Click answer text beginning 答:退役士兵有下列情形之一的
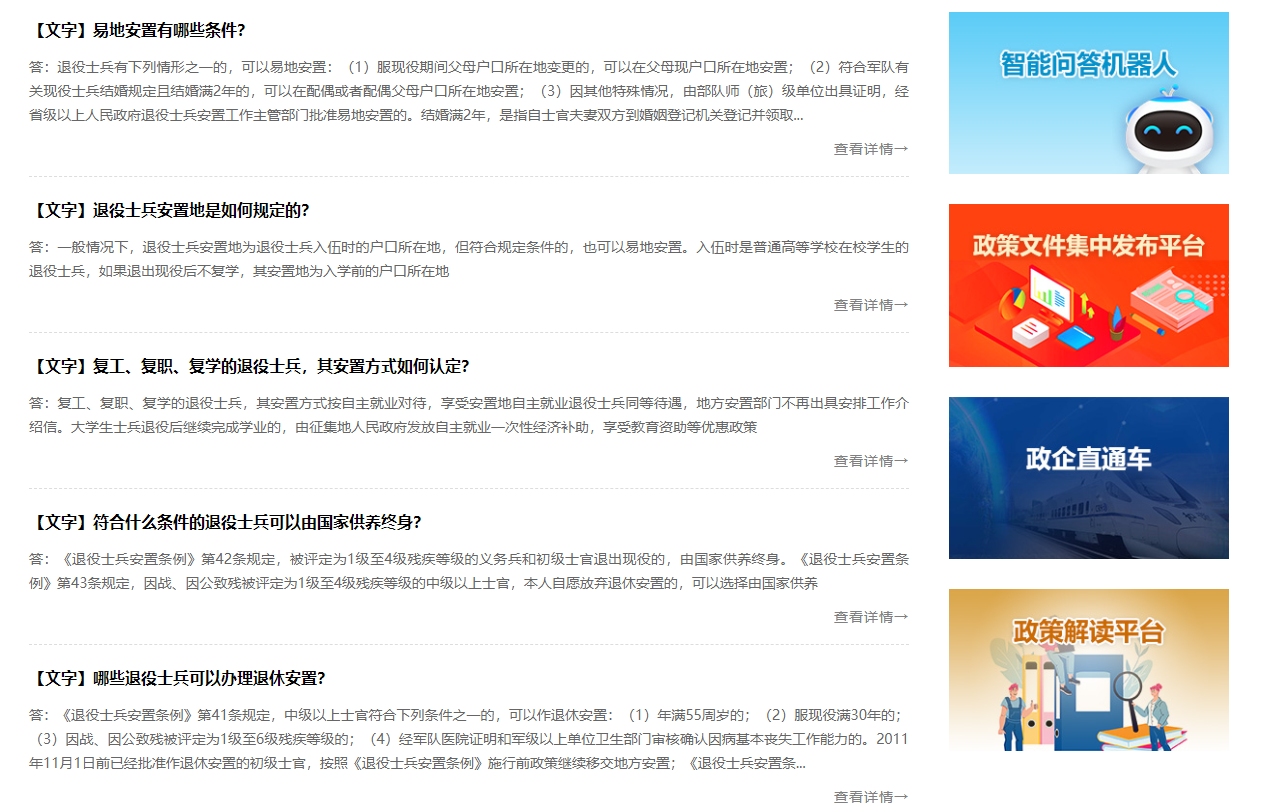 tap(469, 91)
